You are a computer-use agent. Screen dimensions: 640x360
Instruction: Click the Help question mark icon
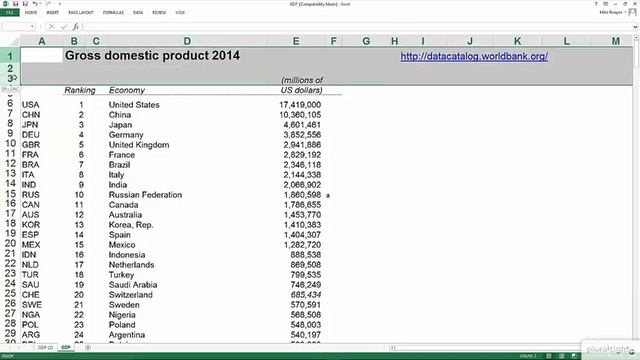click(x=596, y=4)
